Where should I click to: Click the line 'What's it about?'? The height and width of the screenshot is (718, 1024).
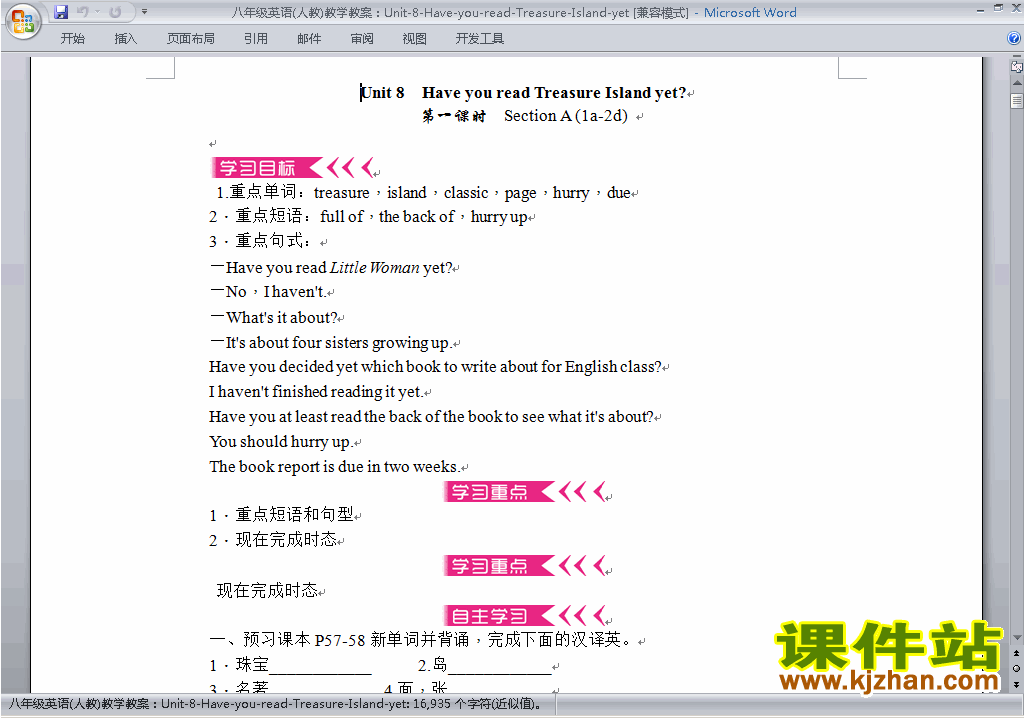pos(274,318)
